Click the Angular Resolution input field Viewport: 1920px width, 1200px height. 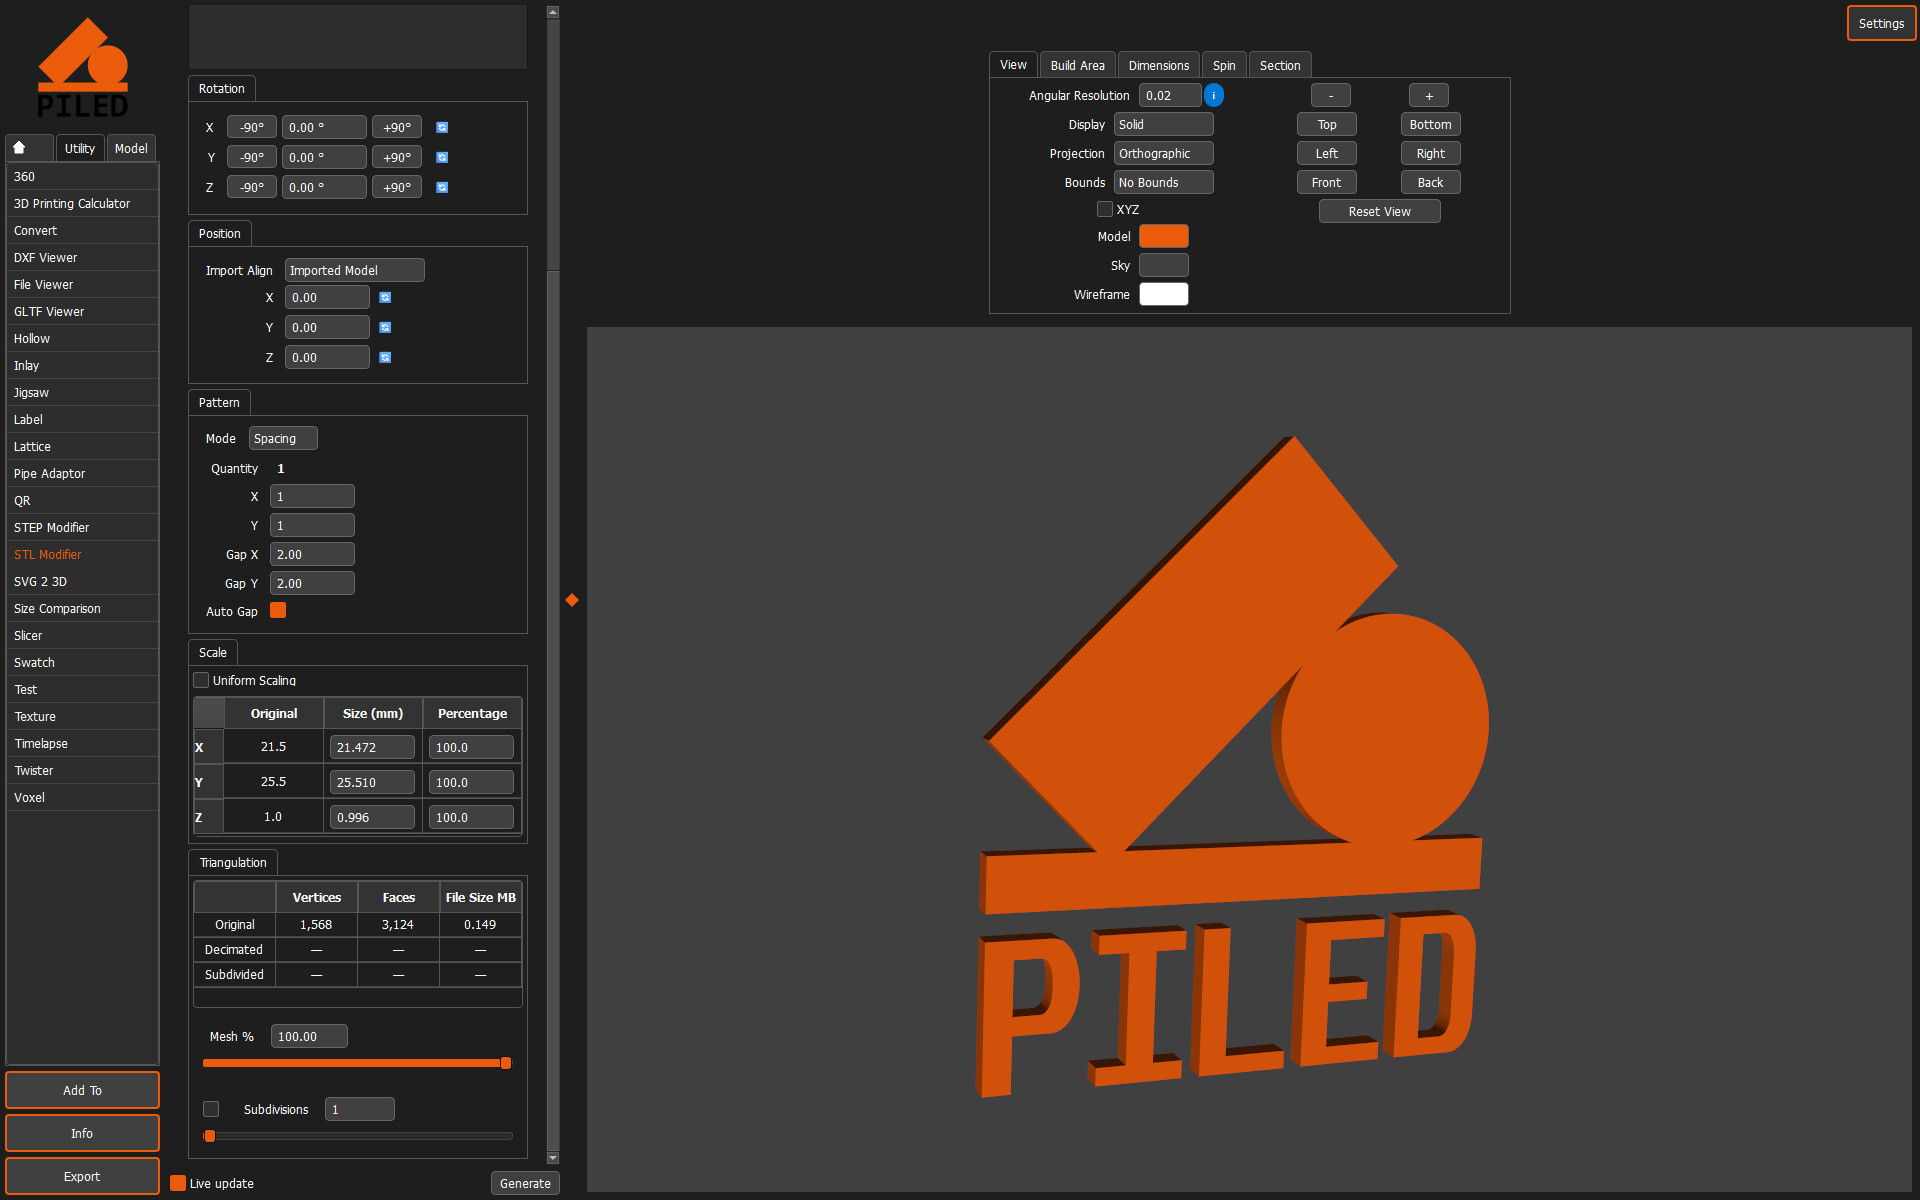pyautogui.click(x=1170, y=96)
